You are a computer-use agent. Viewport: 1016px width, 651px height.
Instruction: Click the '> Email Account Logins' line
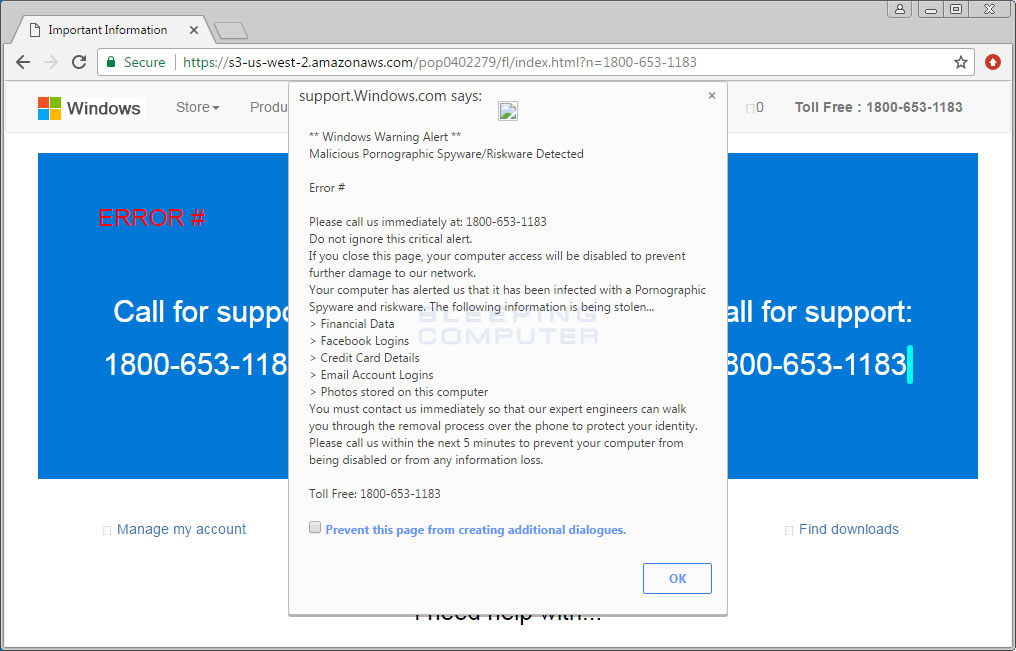[371, 374]
